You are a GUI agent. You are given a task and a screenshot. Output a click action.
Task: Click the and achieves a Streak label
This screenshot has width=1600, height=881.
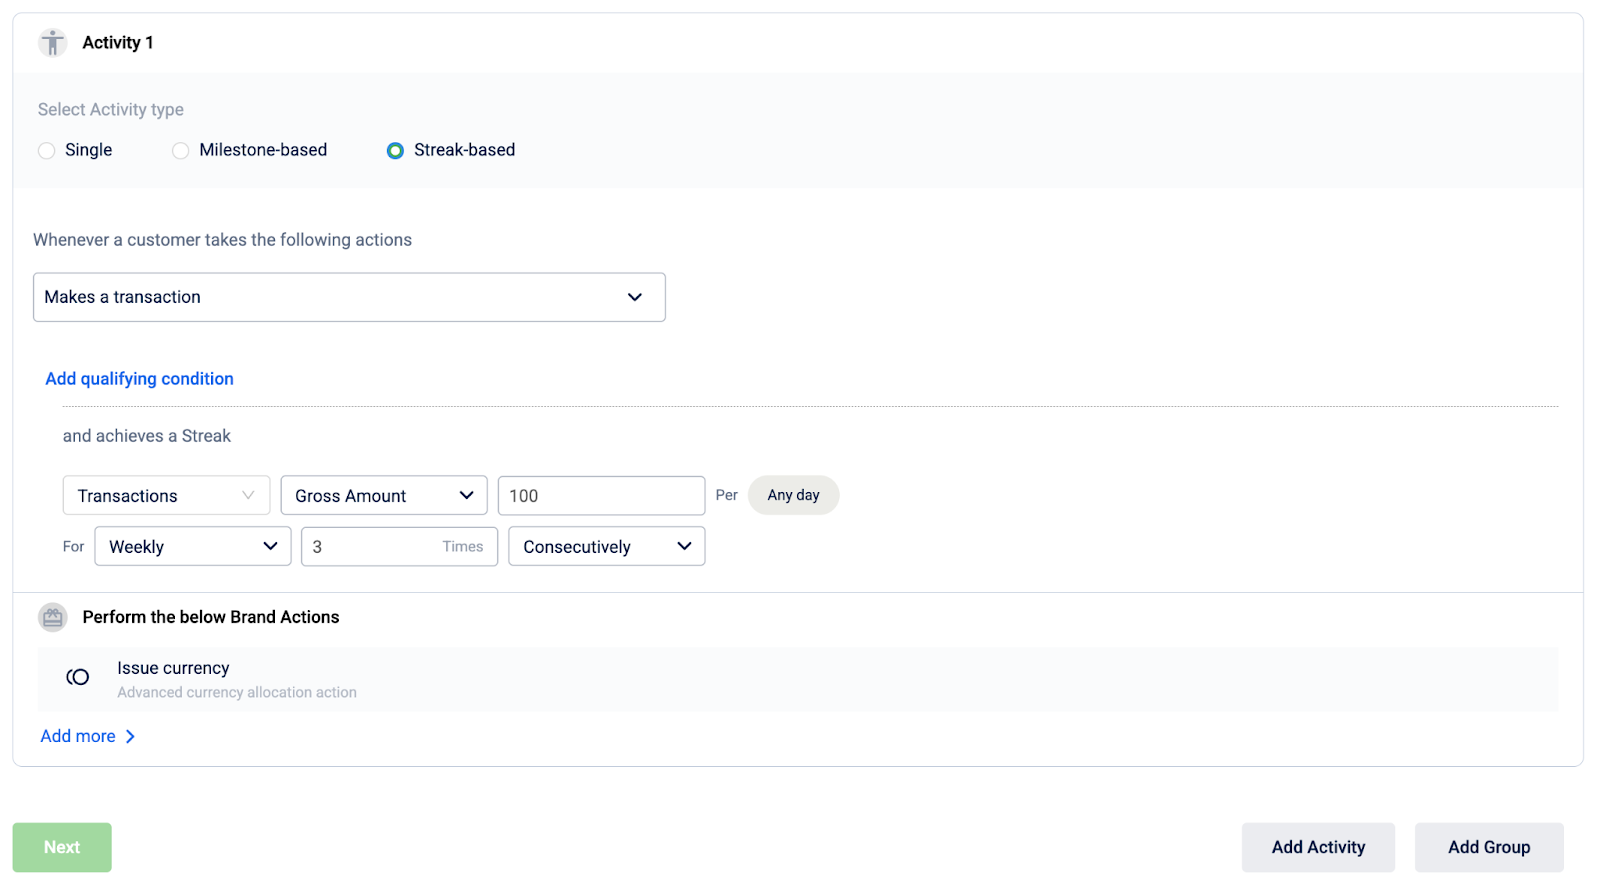coord(147,437)
